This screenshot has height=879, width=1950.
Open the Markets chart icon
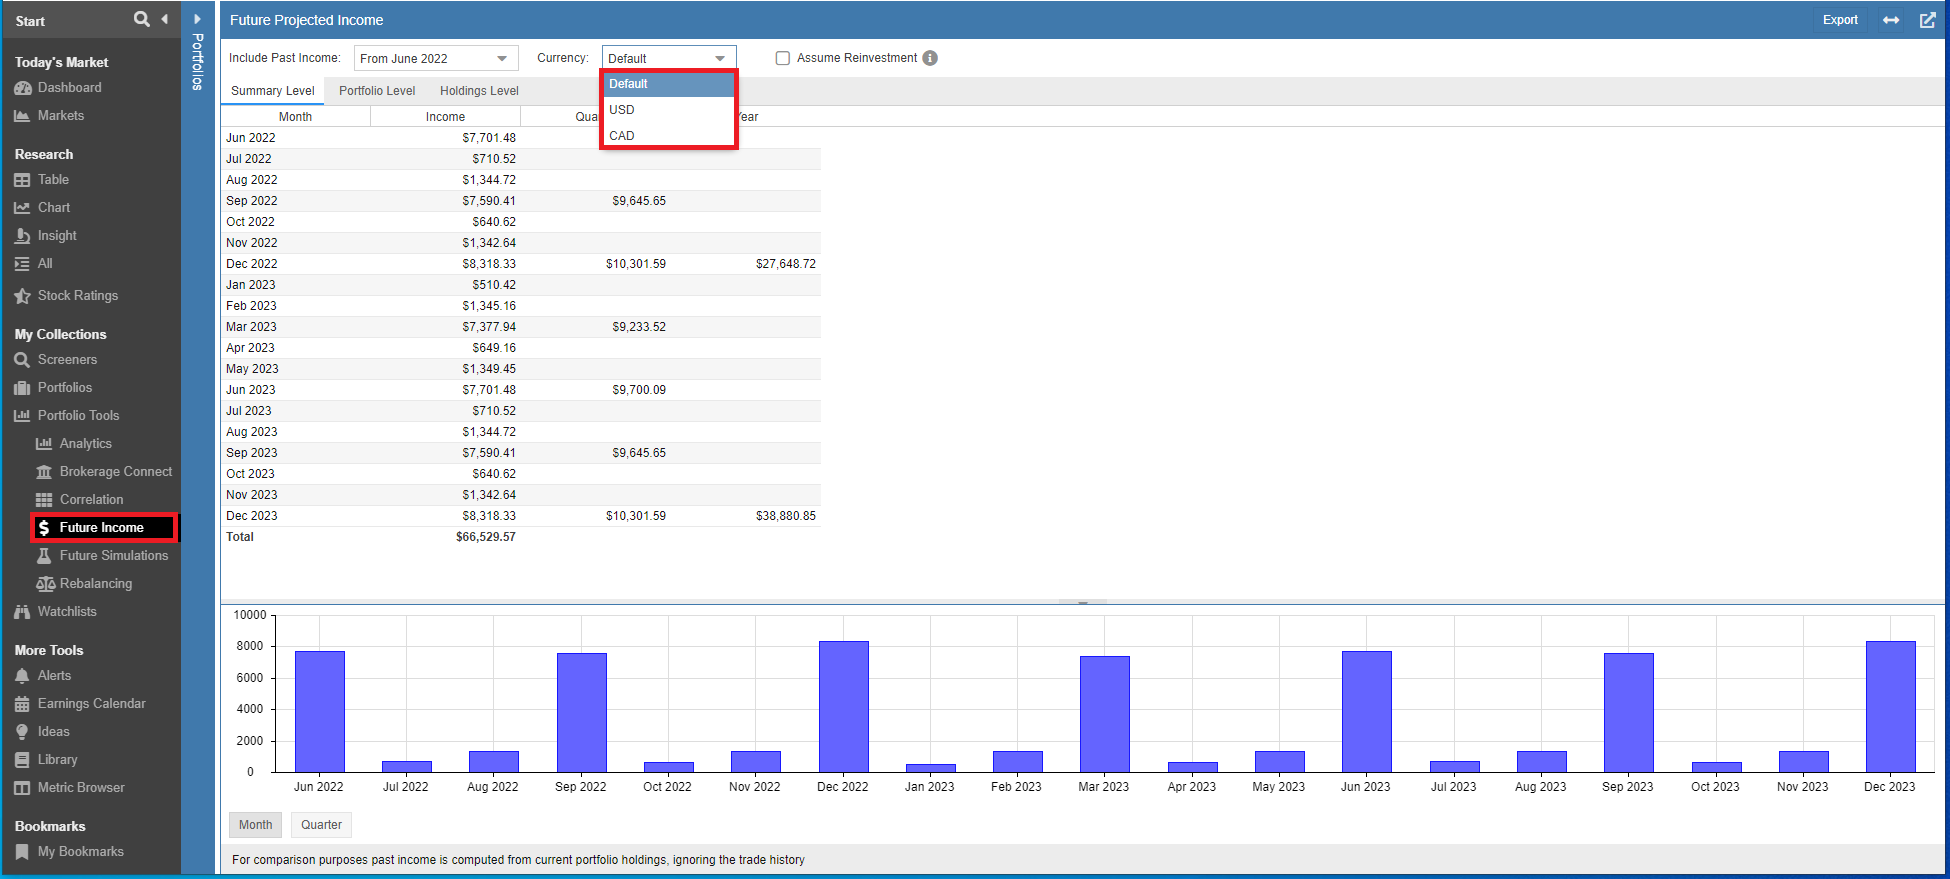[x=22, y=116]
